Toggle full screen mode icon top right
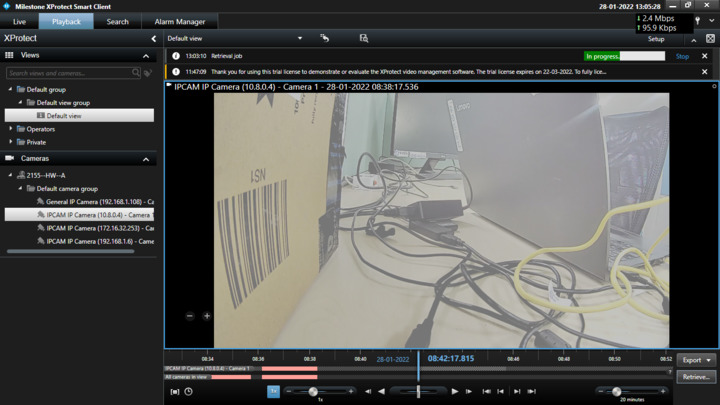This screenshot has height=405, width=720. 710,39
